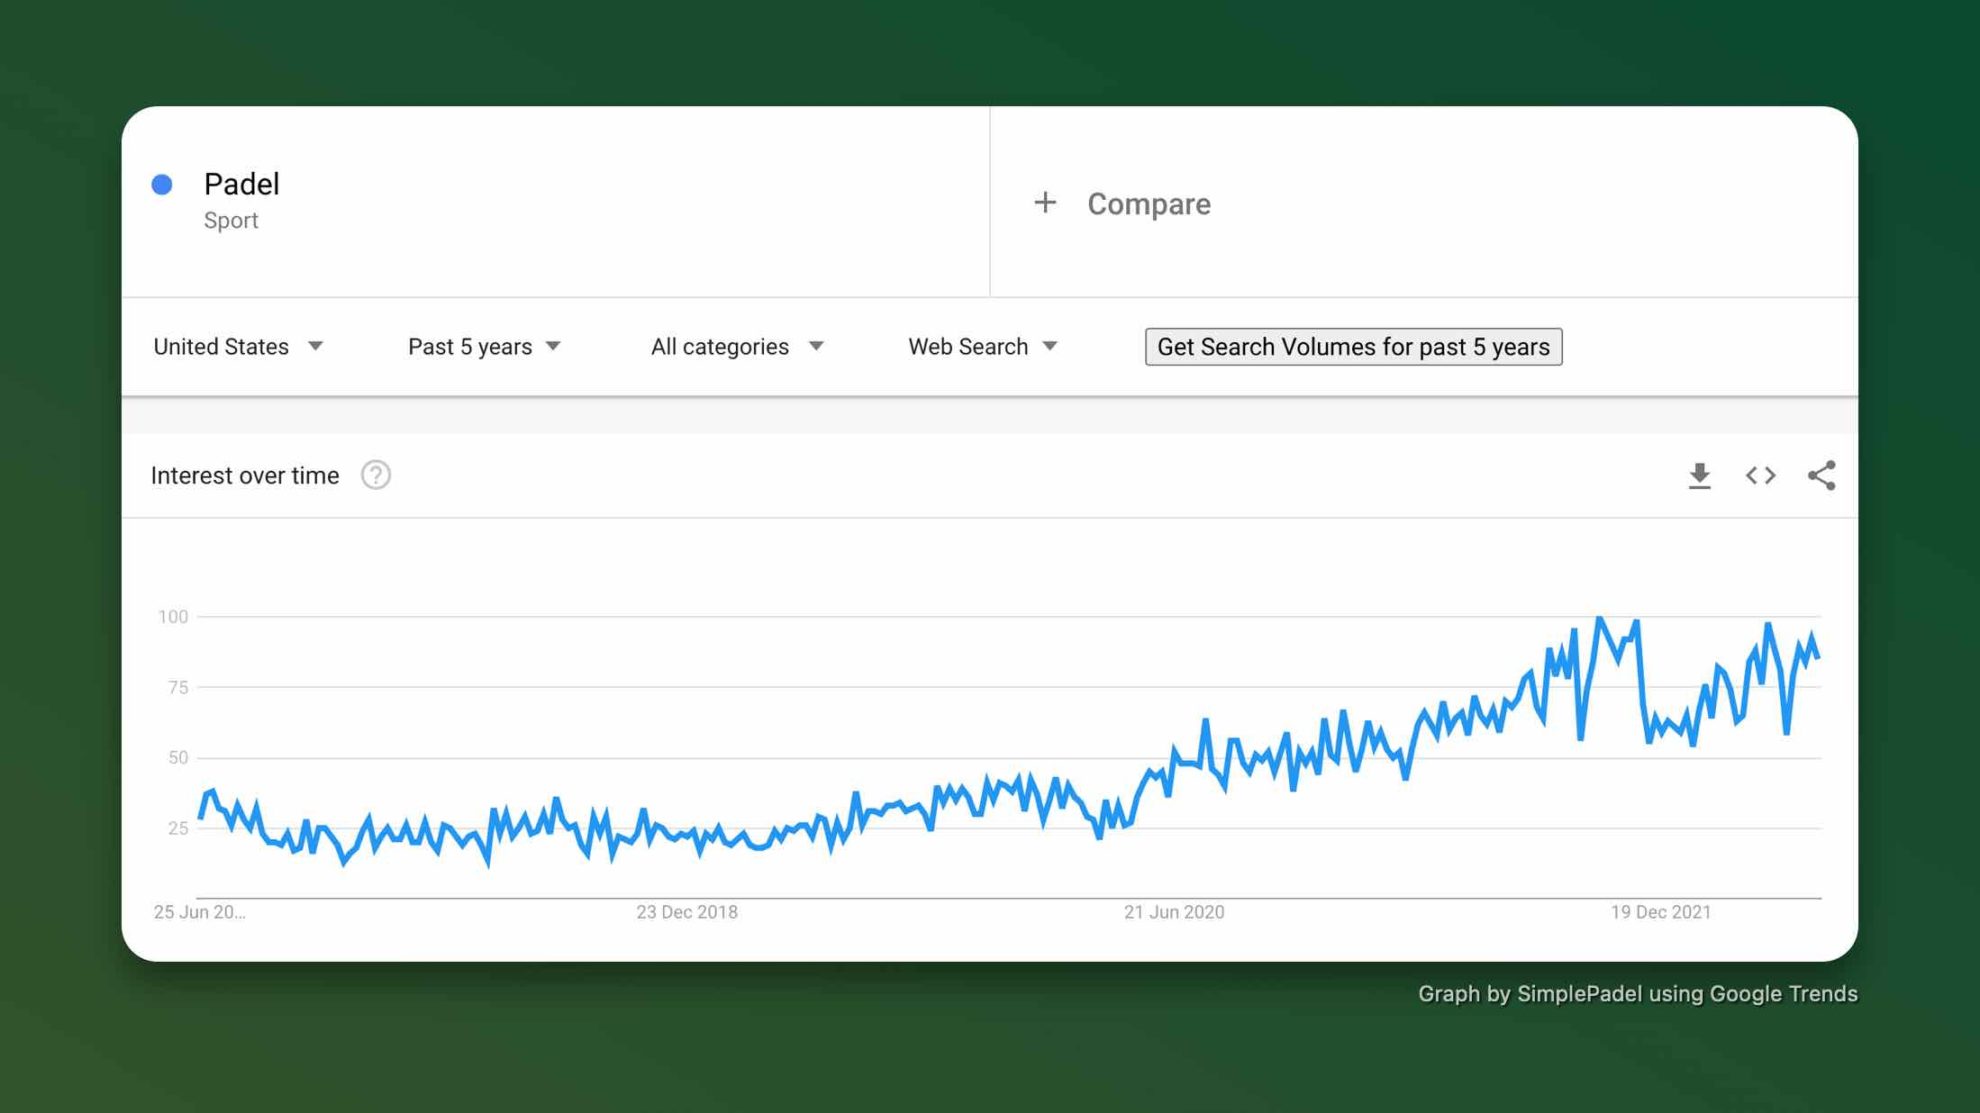This screenshot has height=1113, width=1980.
Task: Click Get Search Volumes for past 5 years
Action: 1353,347
